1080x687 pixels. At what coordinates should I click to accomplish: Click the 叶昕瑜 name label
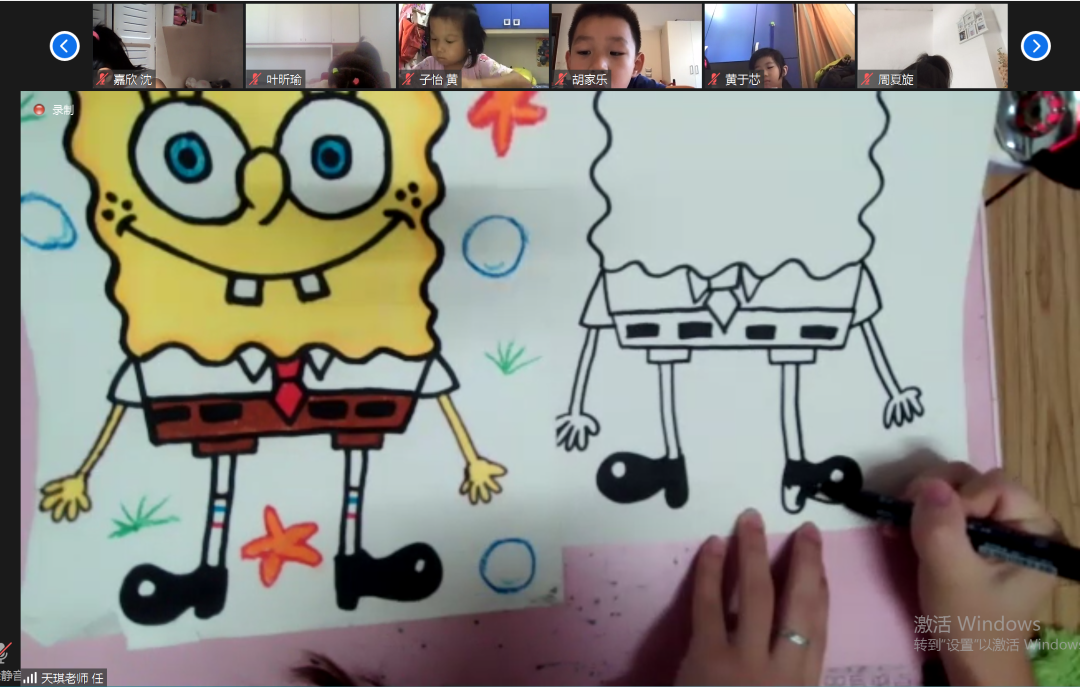(284, 80)
